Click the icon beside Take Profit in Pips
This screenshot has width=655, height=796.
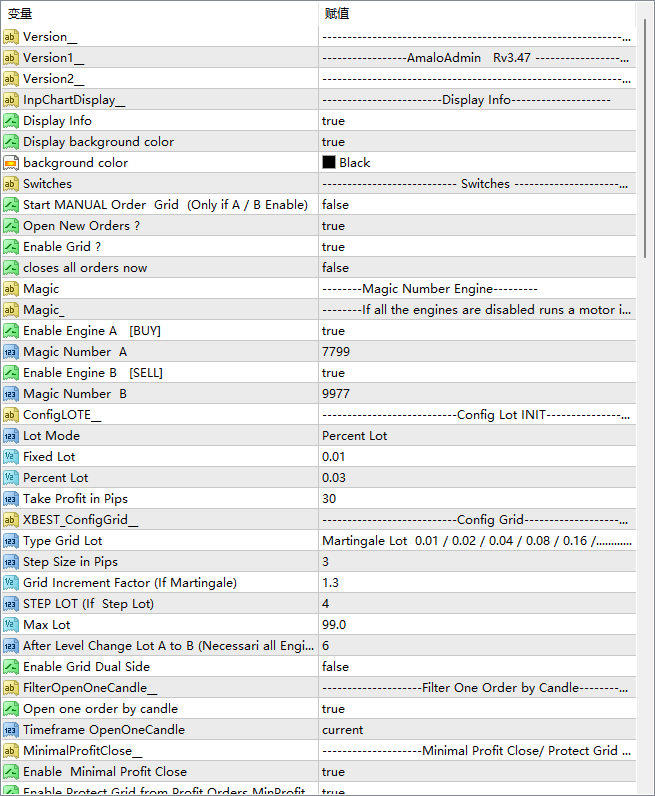click(11, 499)
